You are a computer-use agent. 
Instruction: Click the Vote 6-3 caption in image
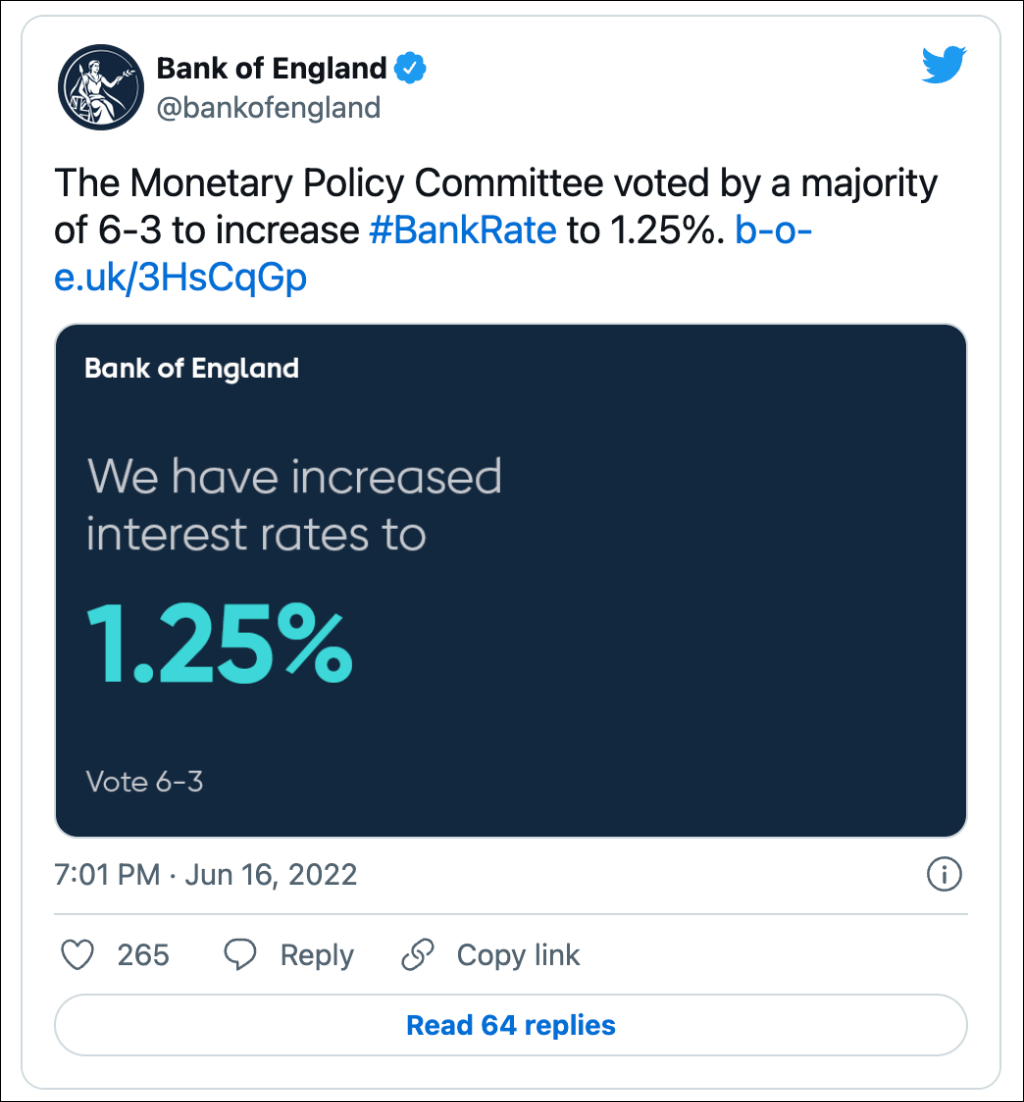click(145, 781)
